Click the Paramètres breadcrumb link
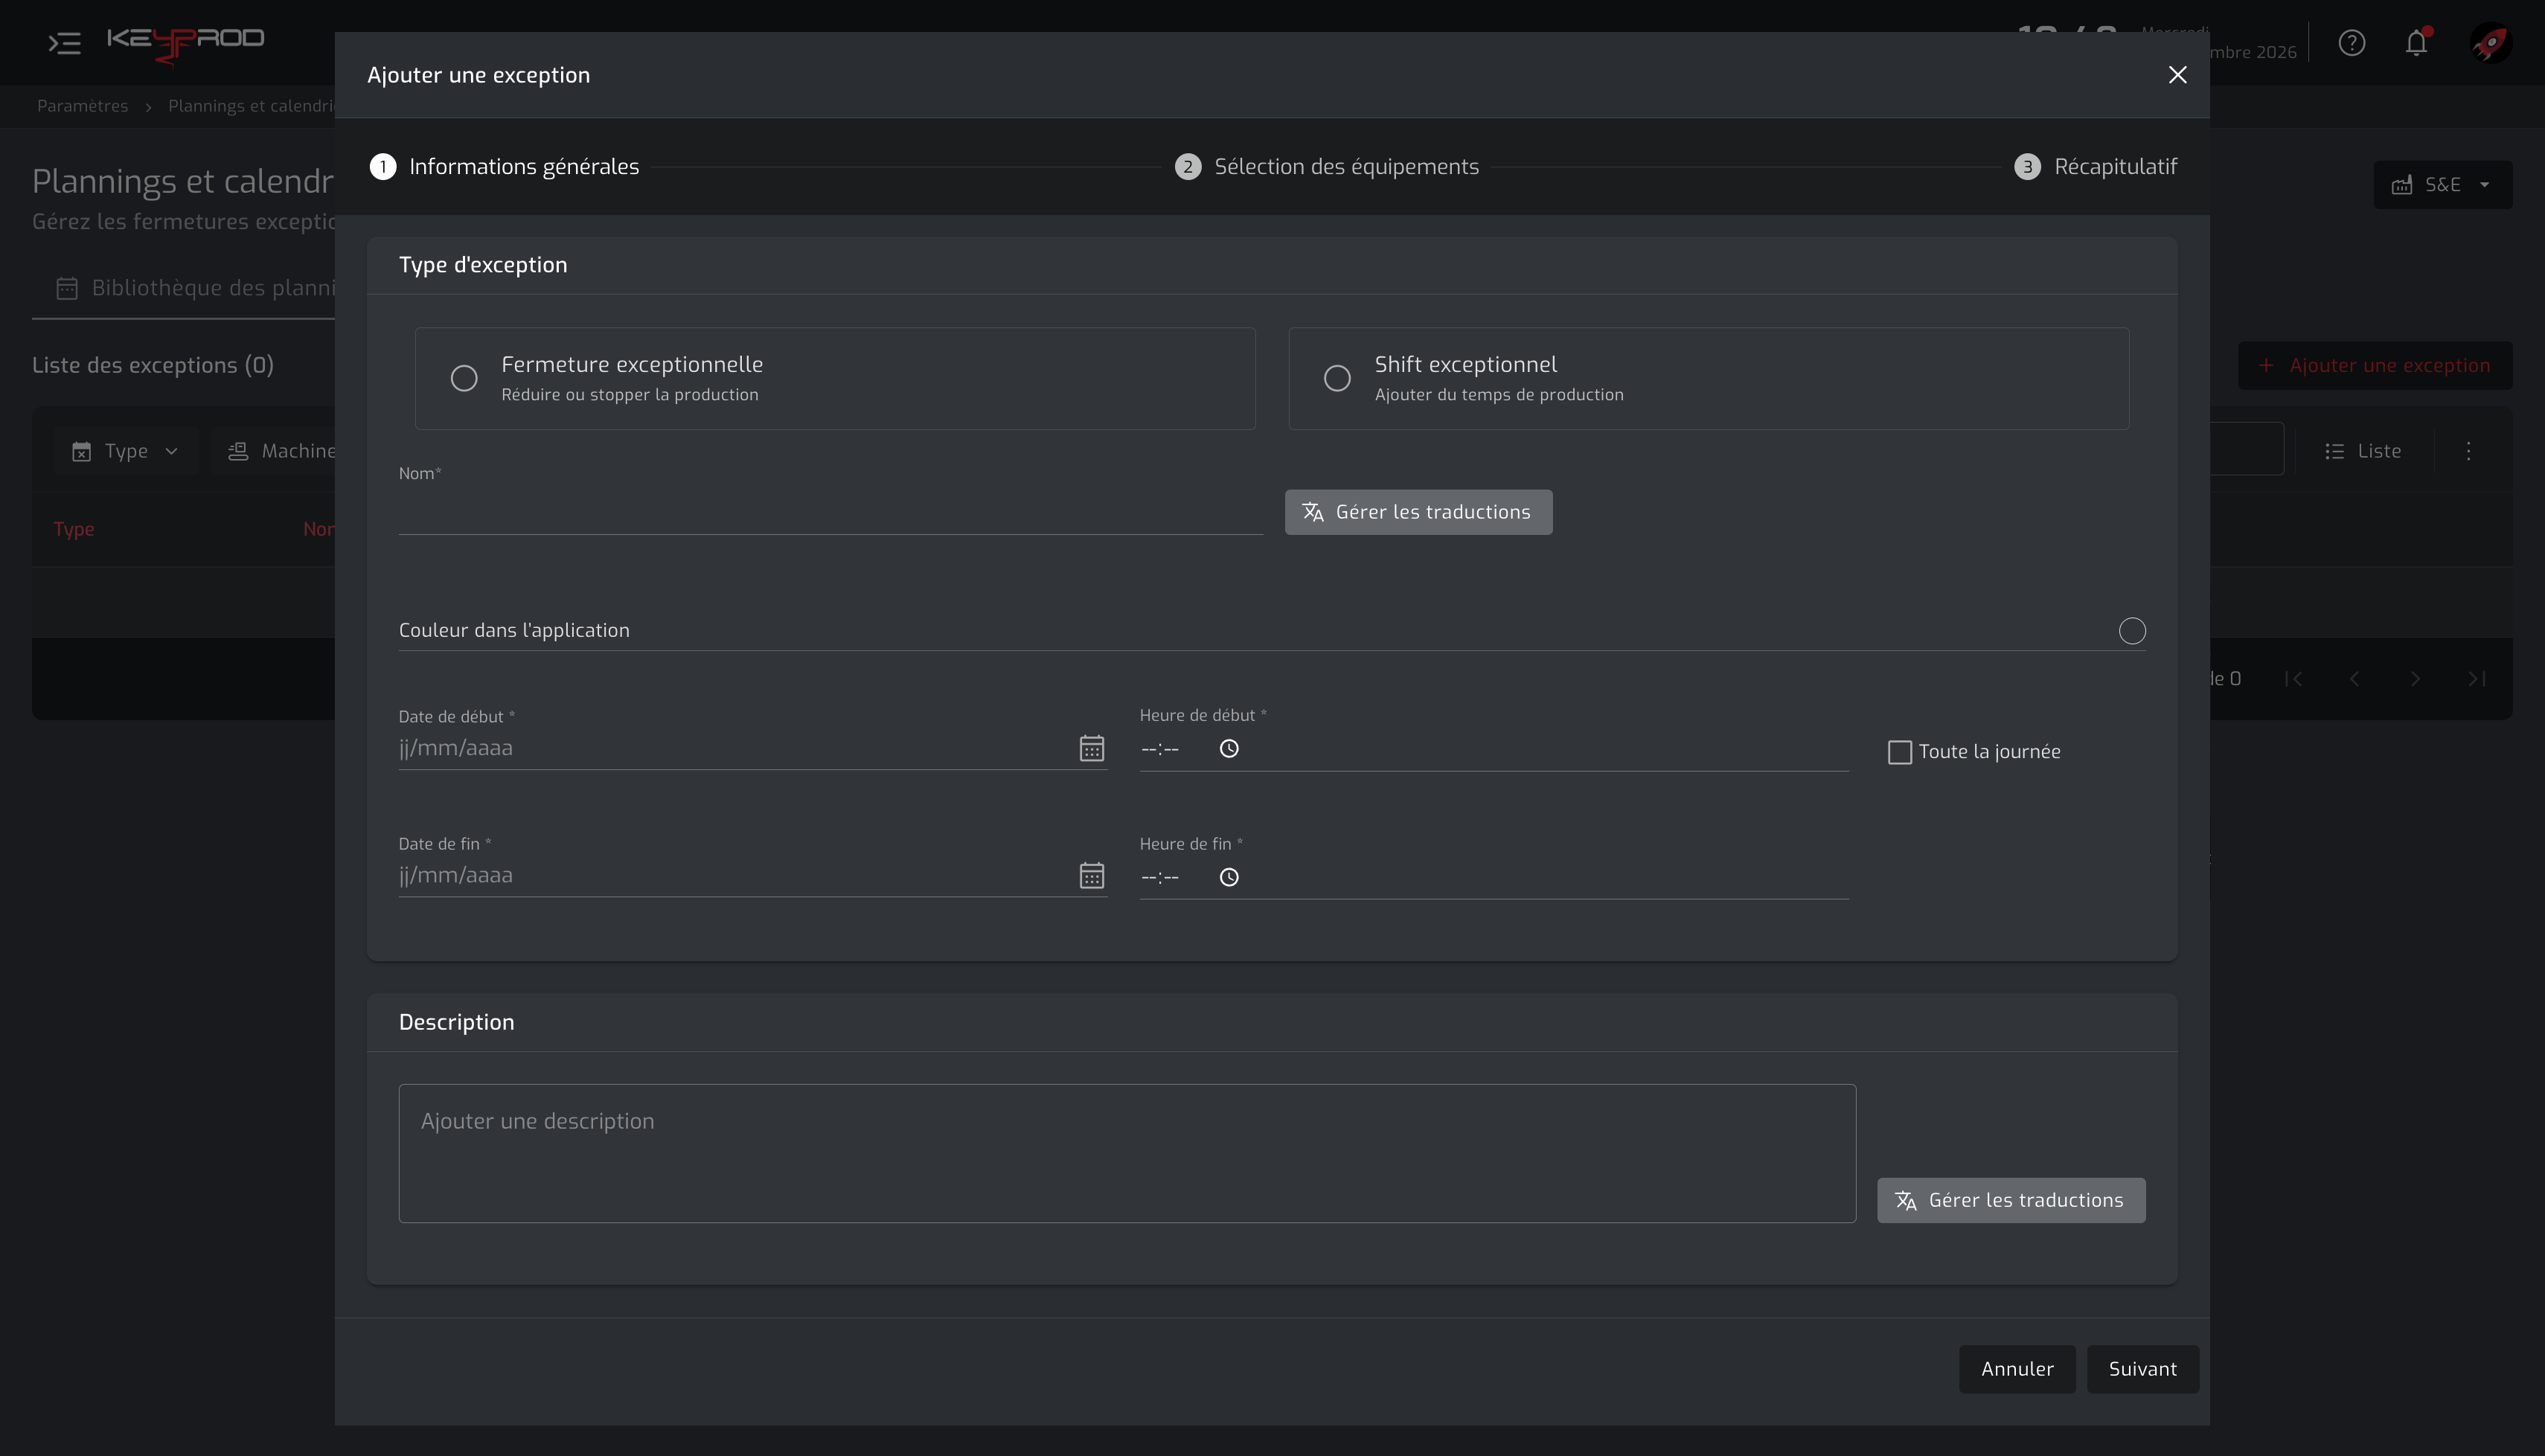This screenshot has width=2545, height=1456. coord(82,106)
